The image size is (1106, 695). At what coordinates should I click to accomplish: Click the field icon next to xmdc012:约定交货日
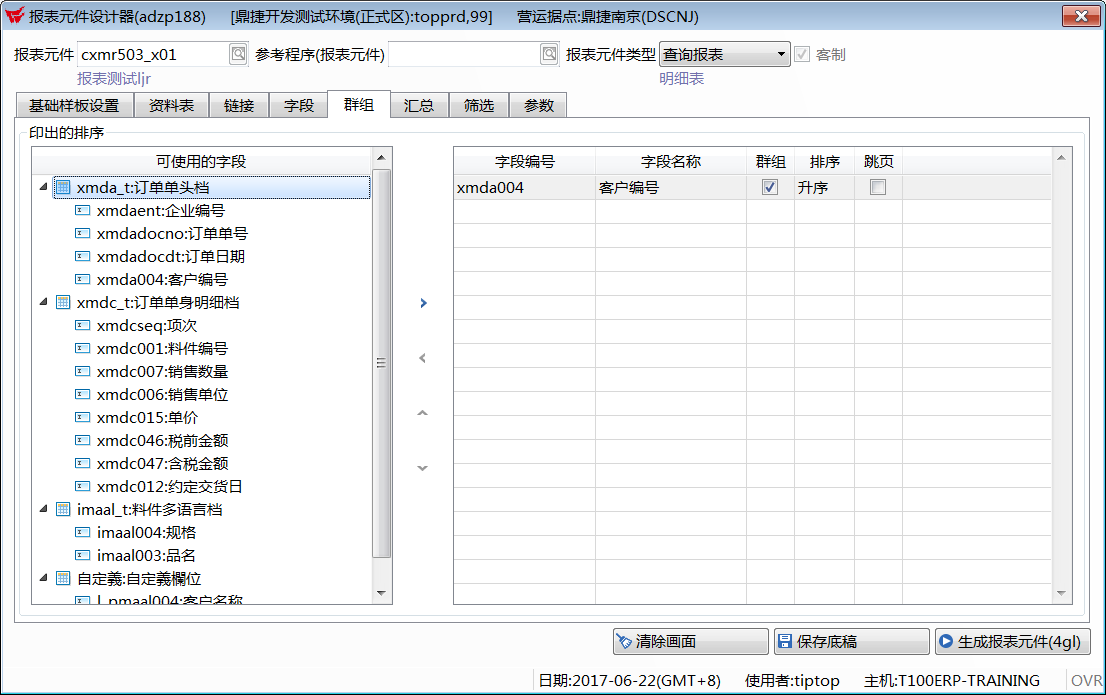[83, 486]
